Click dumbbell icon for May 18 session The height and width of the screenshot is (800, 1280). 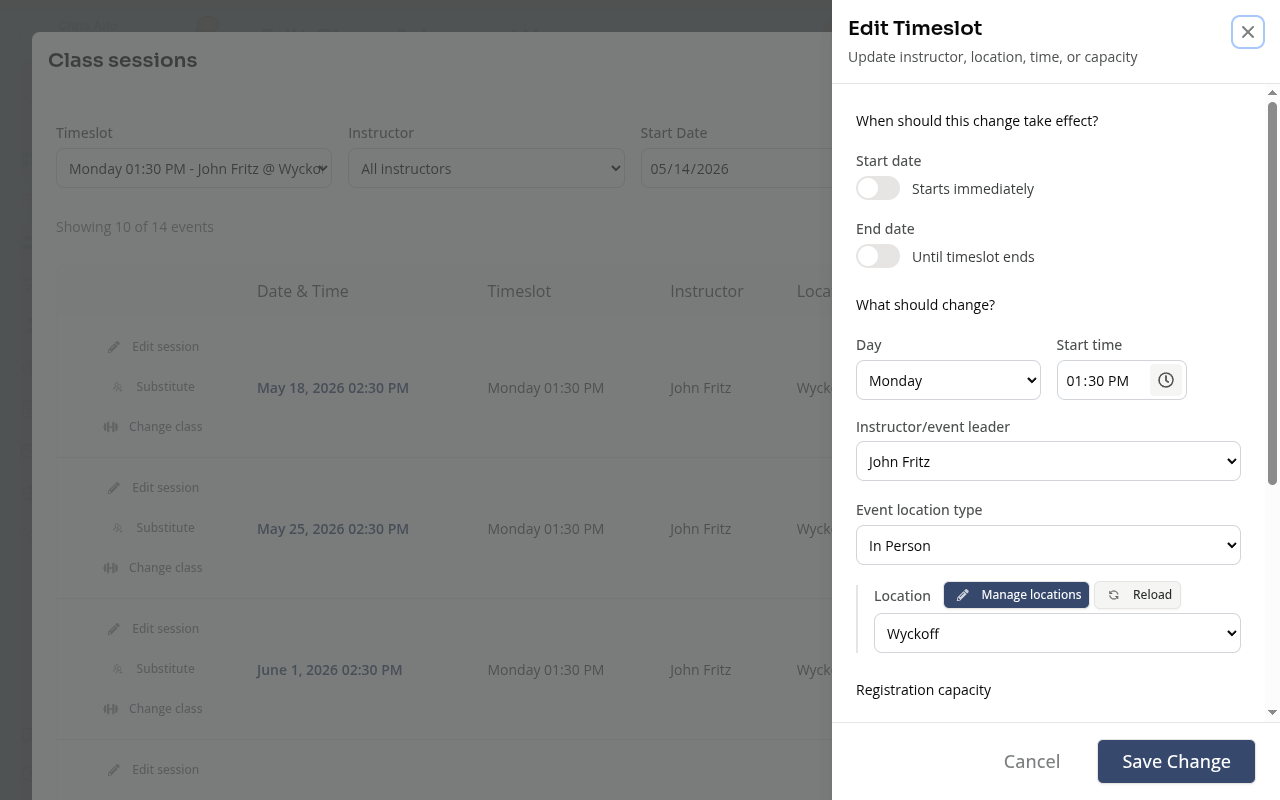click(111, 427)
